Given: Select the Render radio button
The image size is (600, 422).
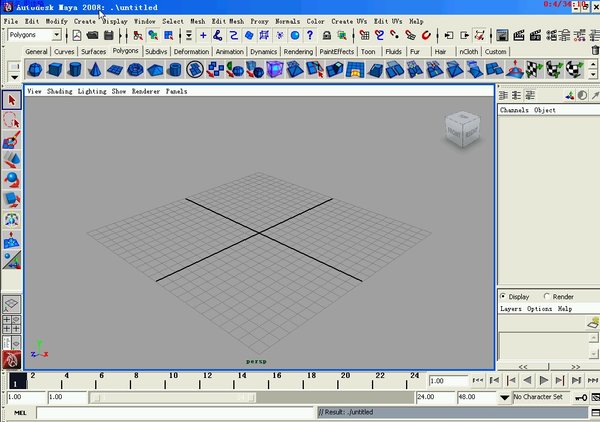Looking at the screenshot, I should coord(546,296).
